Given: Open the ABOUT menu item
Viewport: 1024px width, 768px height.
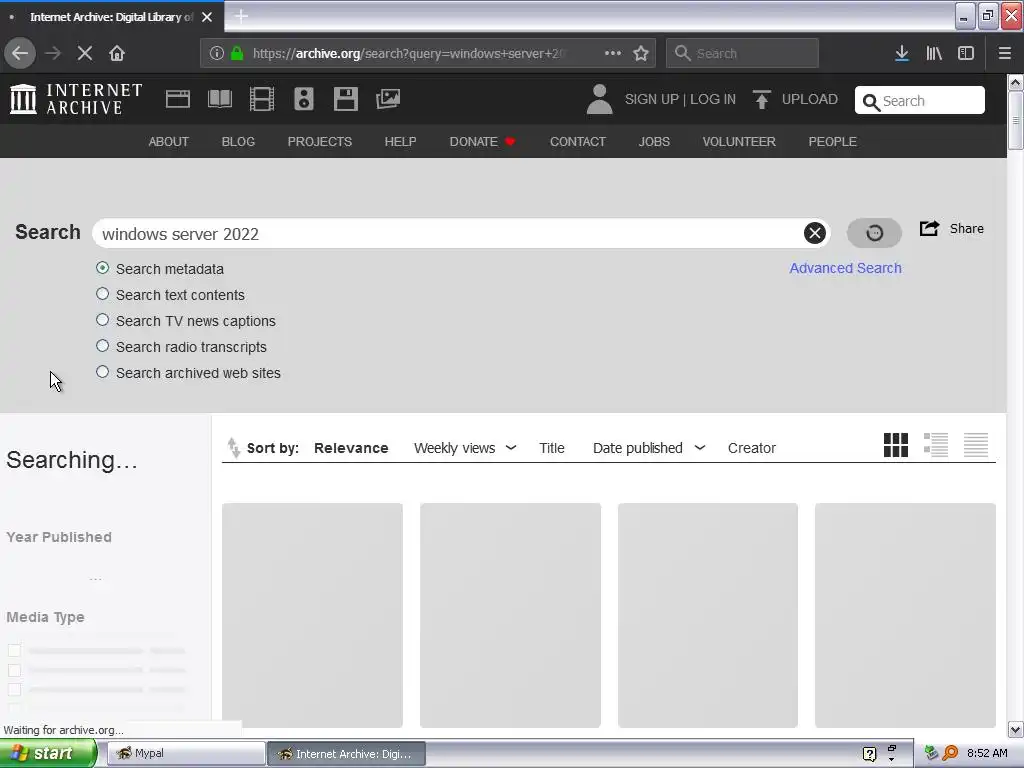Looking at the screenshot, I should [x=168, y=142].
